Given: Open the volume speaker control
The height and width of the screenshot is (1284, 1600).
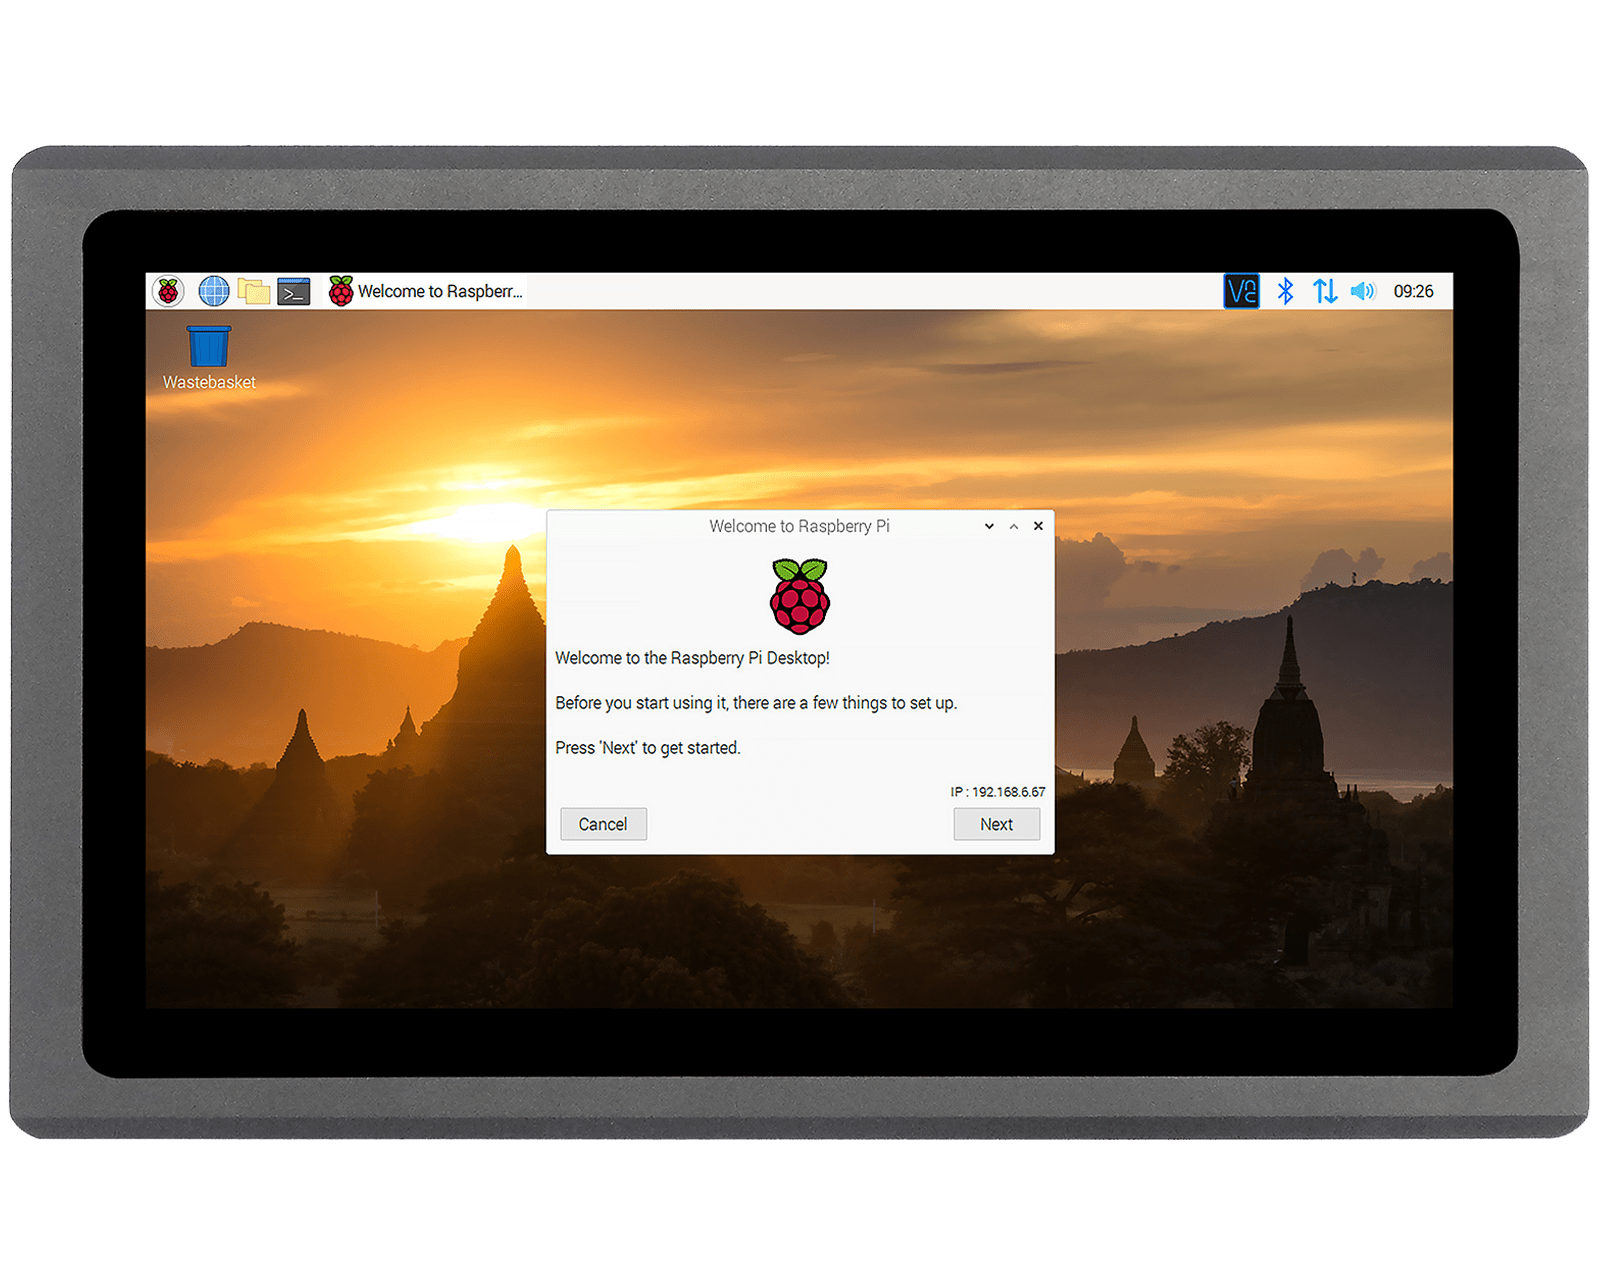Looking at the screenshot, I should tap(1363, 291).
